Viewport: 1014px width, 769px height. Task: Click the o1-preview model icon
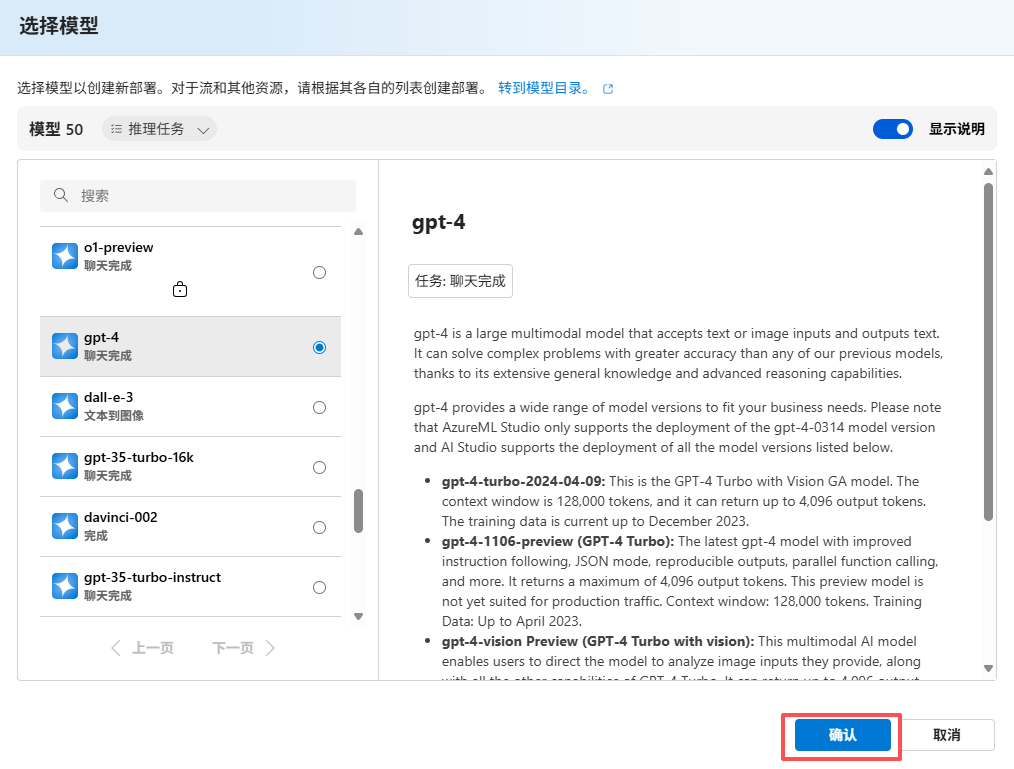click(64, 256)
